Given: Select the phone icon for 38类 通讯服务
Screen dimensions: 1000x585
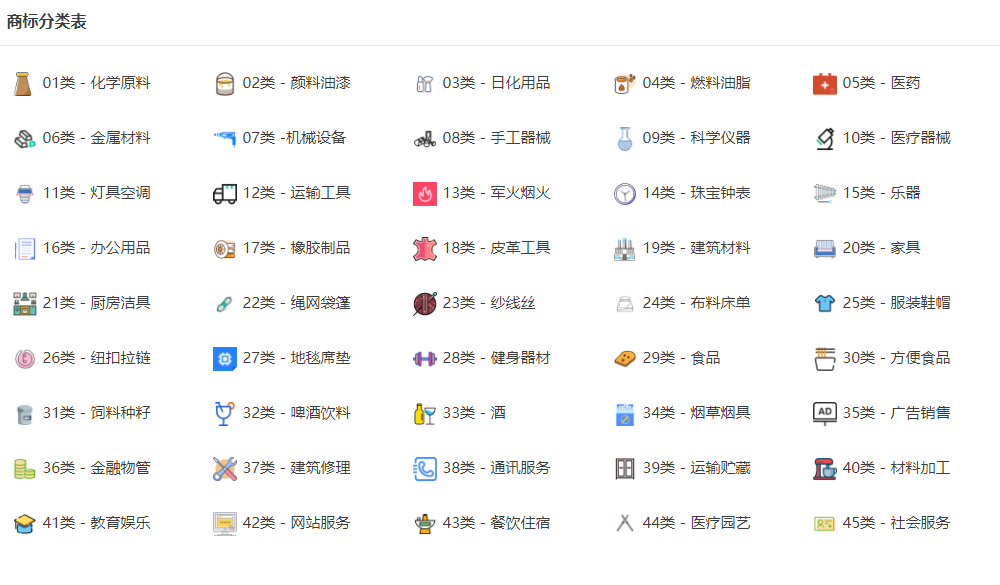Looking at the screenshot, I should pyautogui.click(x=425, y=468).
